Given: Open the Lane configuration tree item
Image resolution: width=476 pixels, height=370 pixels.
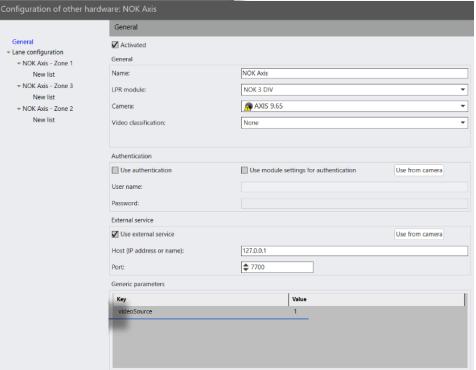Looking at the screenshot, I should tap(38, 52).
